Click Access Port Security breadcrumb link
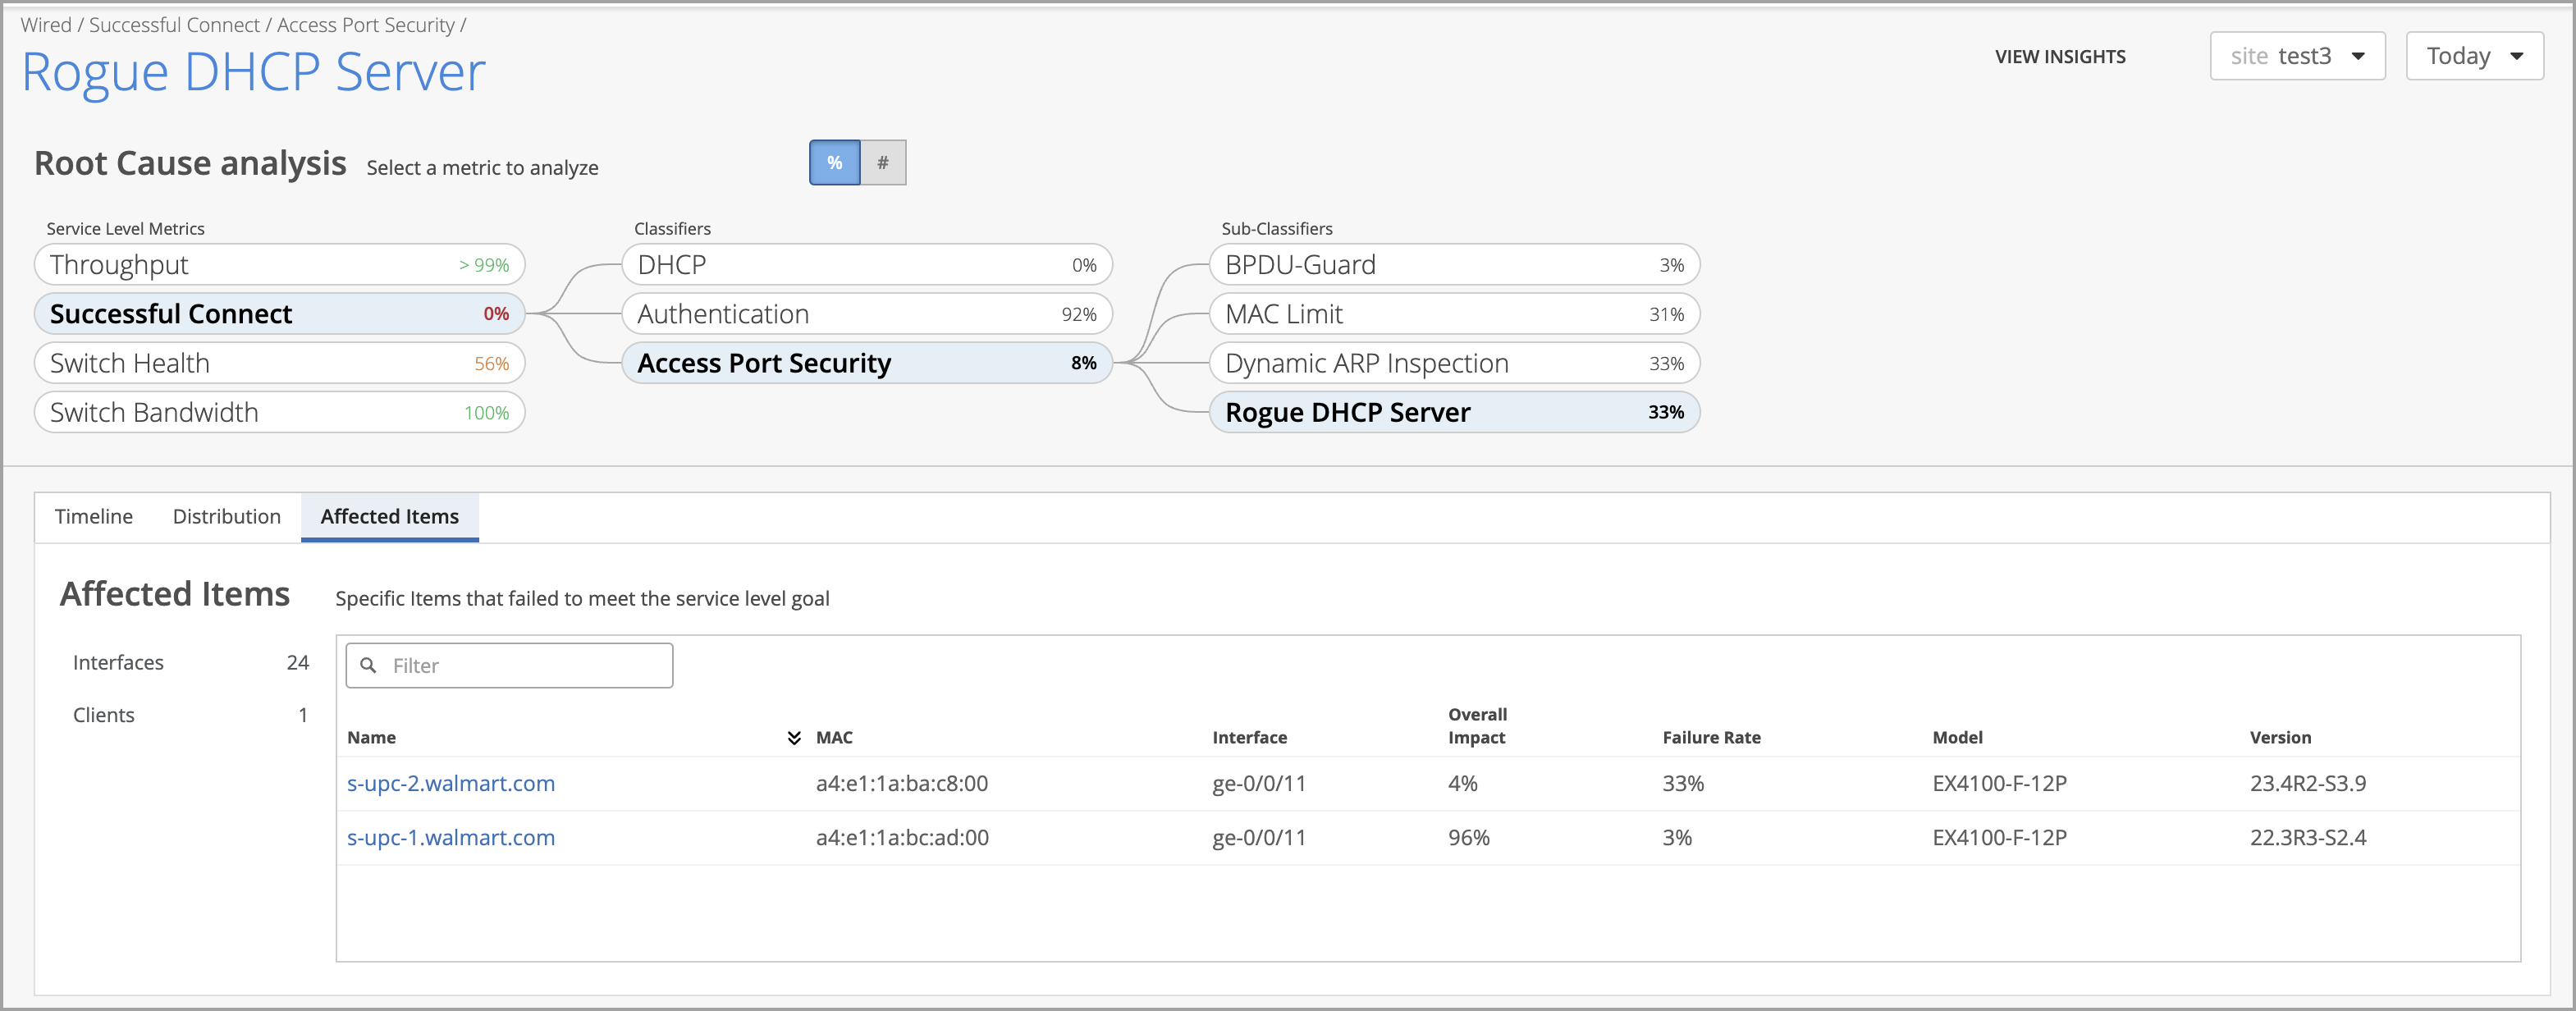Viewport: 2576px width, 1011px height. coord(365,25)
